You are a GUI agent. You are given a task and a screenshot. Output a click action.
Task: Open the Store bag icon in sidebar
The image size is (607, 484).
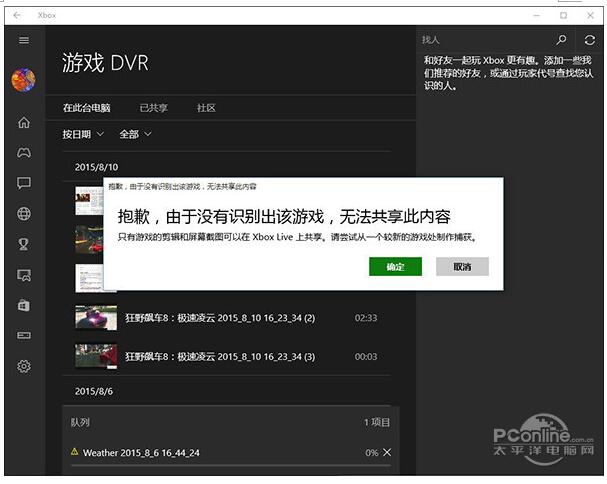click(24, 304)
